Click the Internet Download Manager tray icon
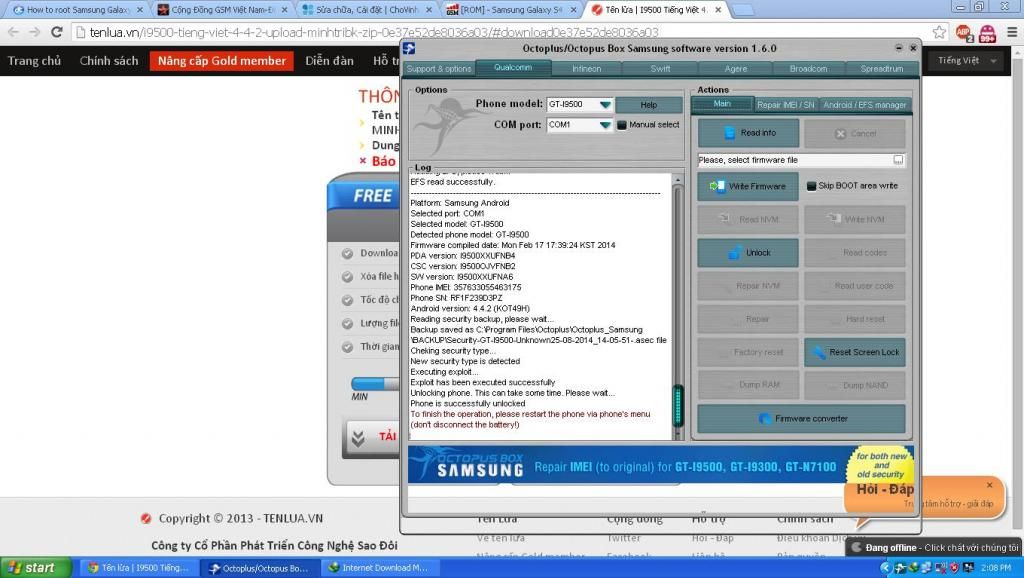The image size is (1024, 578). (x=914, y=568)
